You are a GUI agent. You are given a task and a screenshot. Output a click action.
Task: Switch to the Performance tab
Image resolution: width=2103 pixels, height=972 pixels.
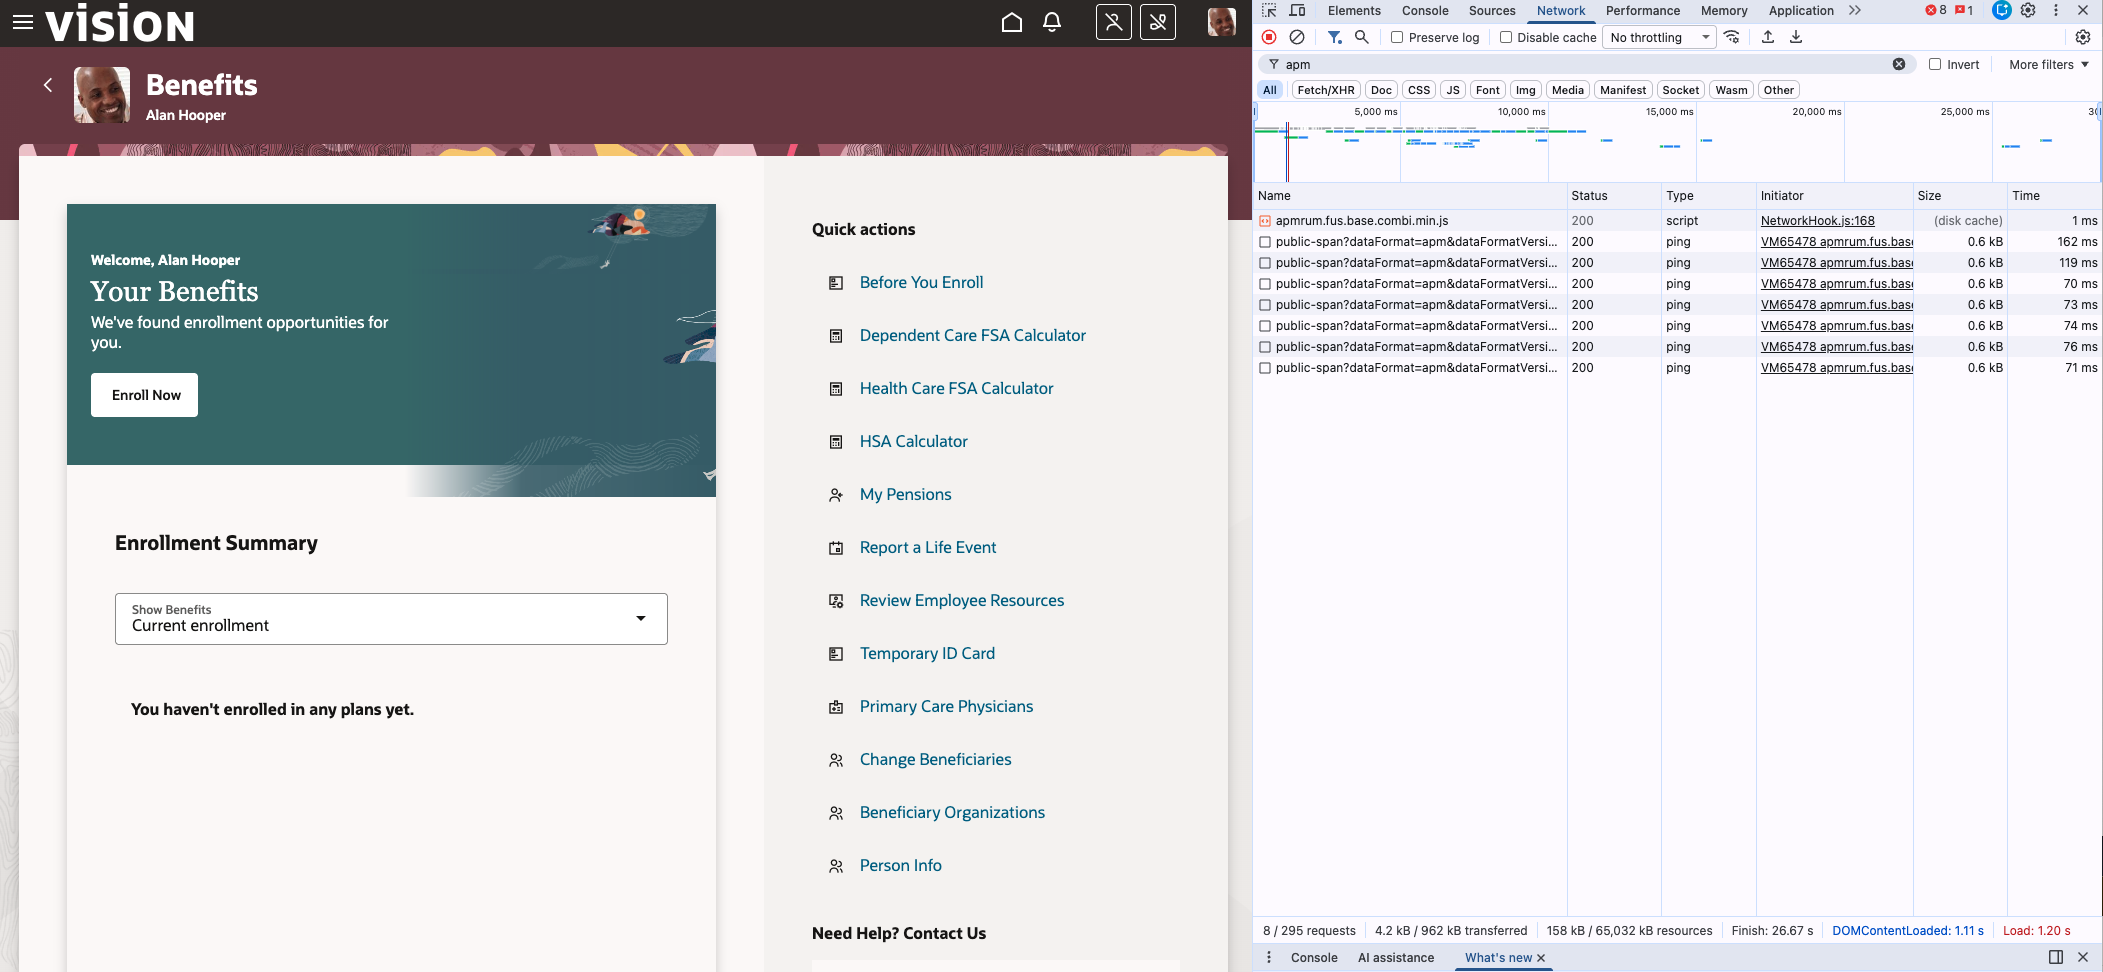tap(1643, 10)
